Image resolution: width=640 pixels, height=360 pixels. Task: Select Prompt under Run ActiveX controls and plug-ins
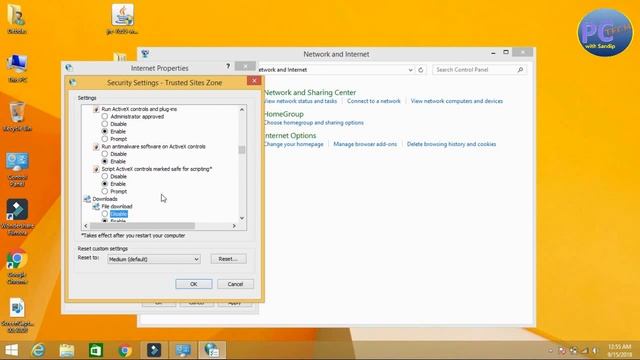click(x=105, y=139)
